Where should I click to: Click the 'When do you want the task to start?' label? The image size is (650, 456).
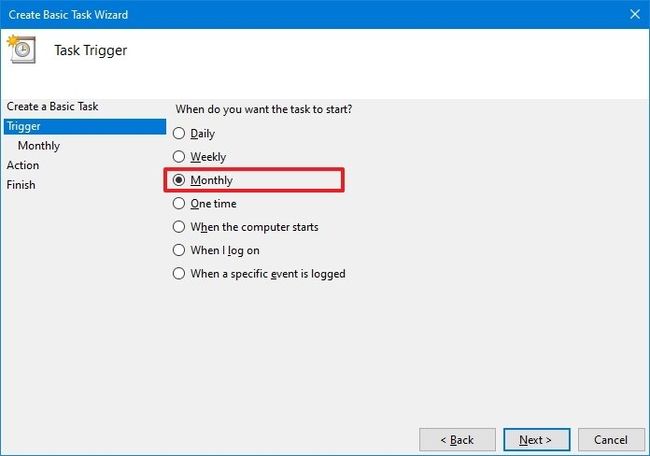pyautogui.click(x=264, y=109)
